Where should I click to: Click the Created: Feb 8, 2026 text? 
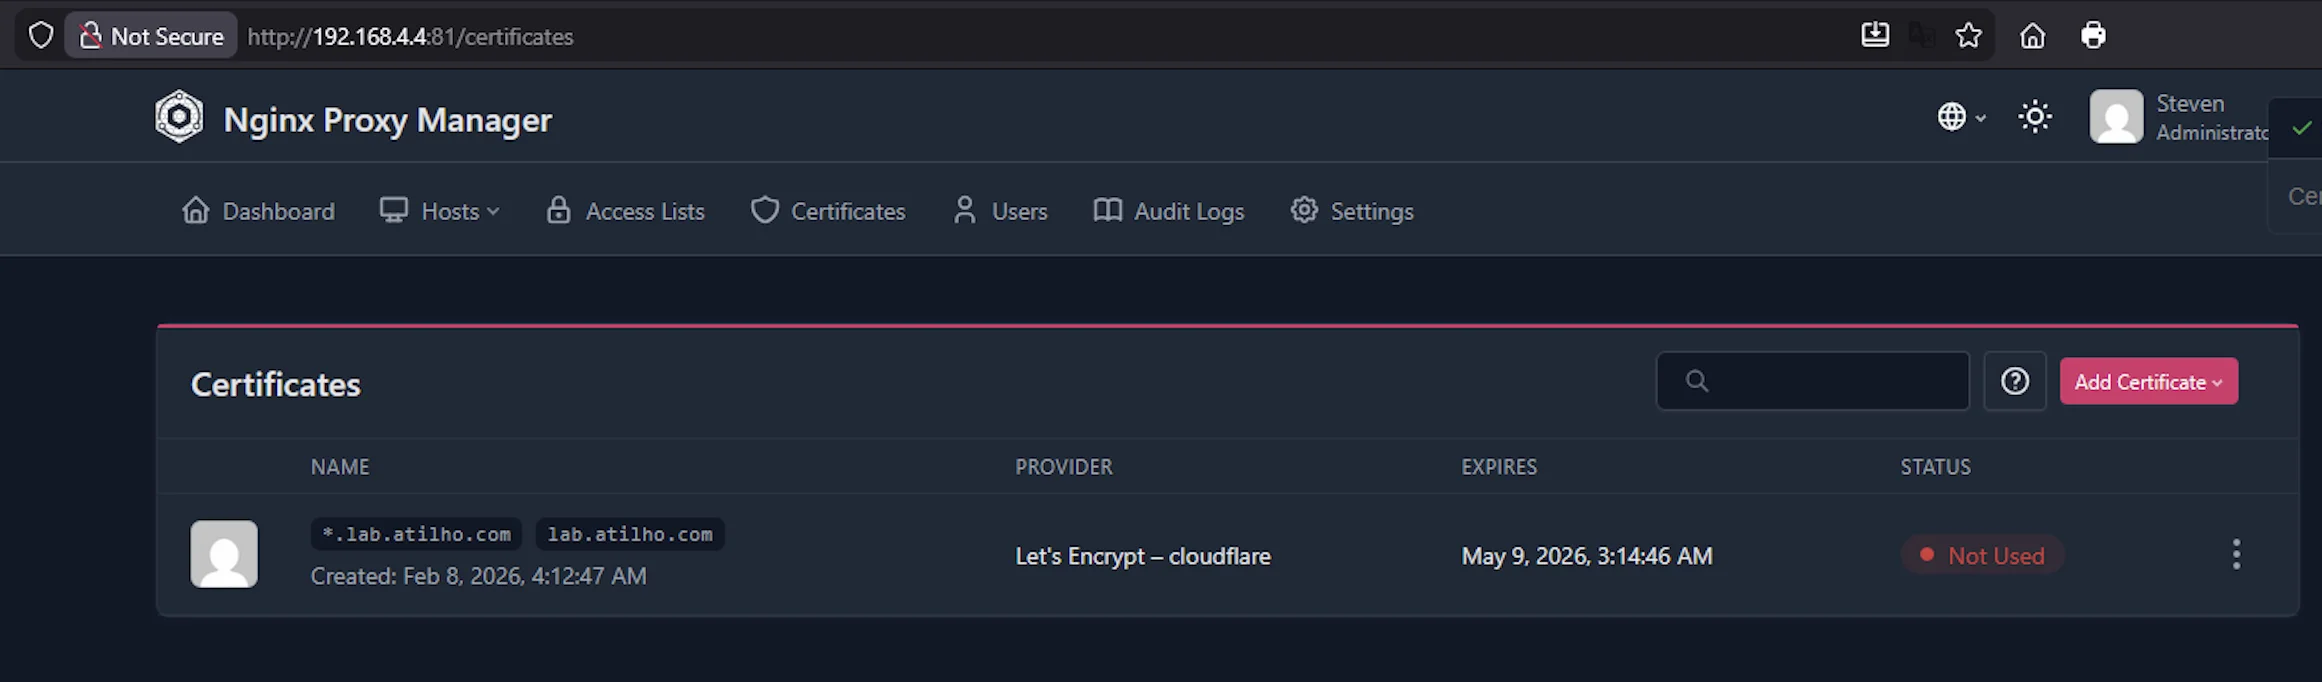pos(478,576)
